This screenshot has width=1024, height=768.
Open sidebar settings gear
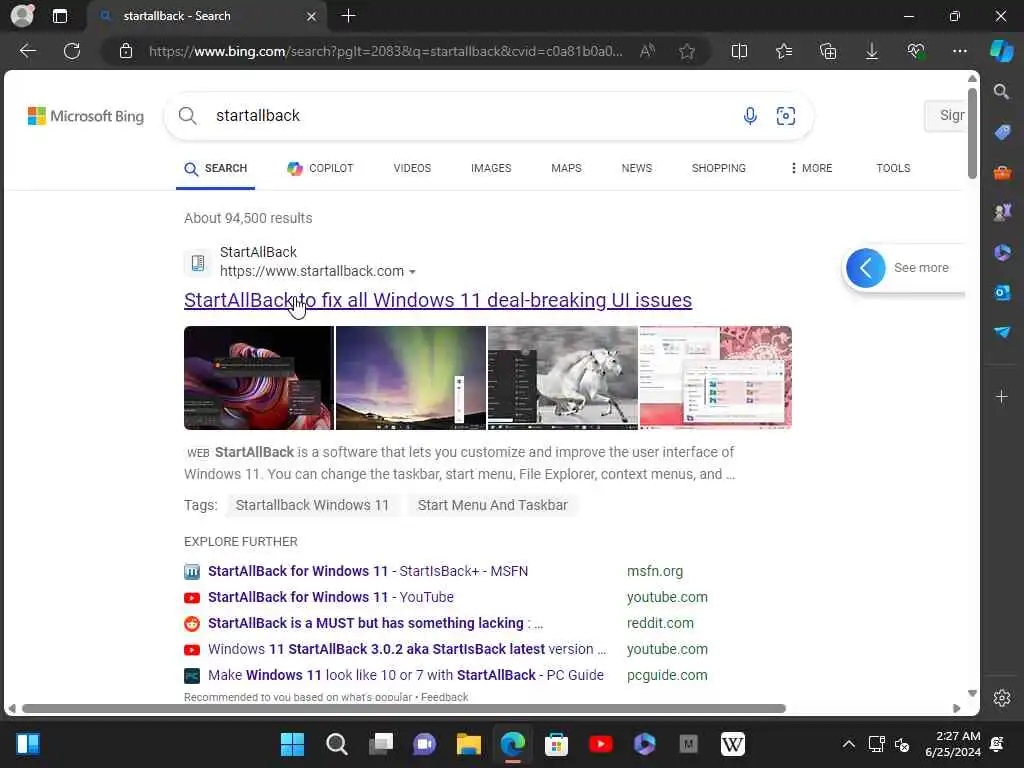[x=1002, y=698]
